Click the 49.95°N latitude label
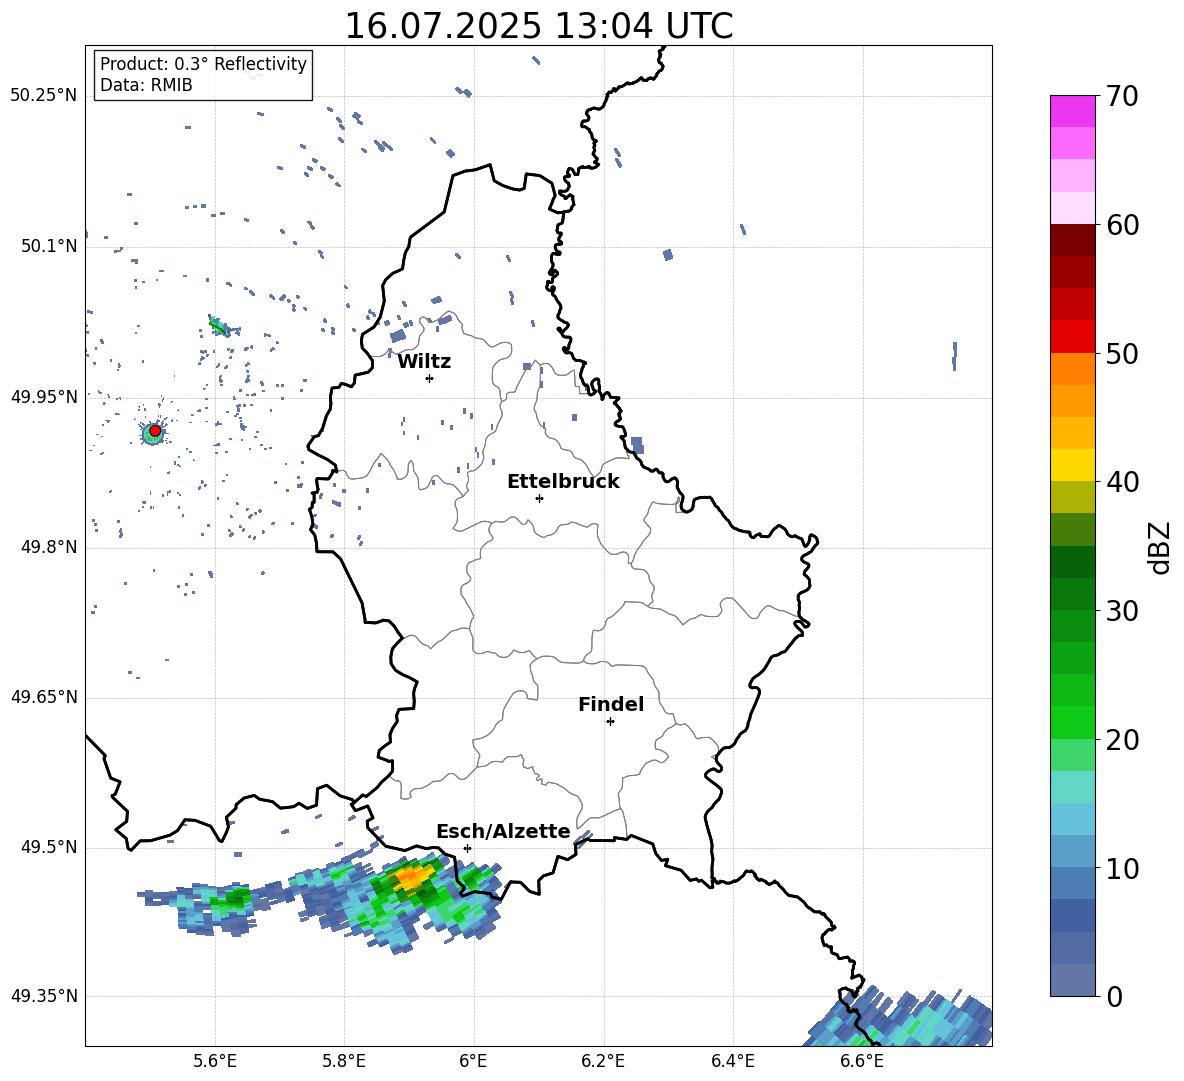The height and width of the screenshot is (1081, 1184). click(x=44, y=396)
